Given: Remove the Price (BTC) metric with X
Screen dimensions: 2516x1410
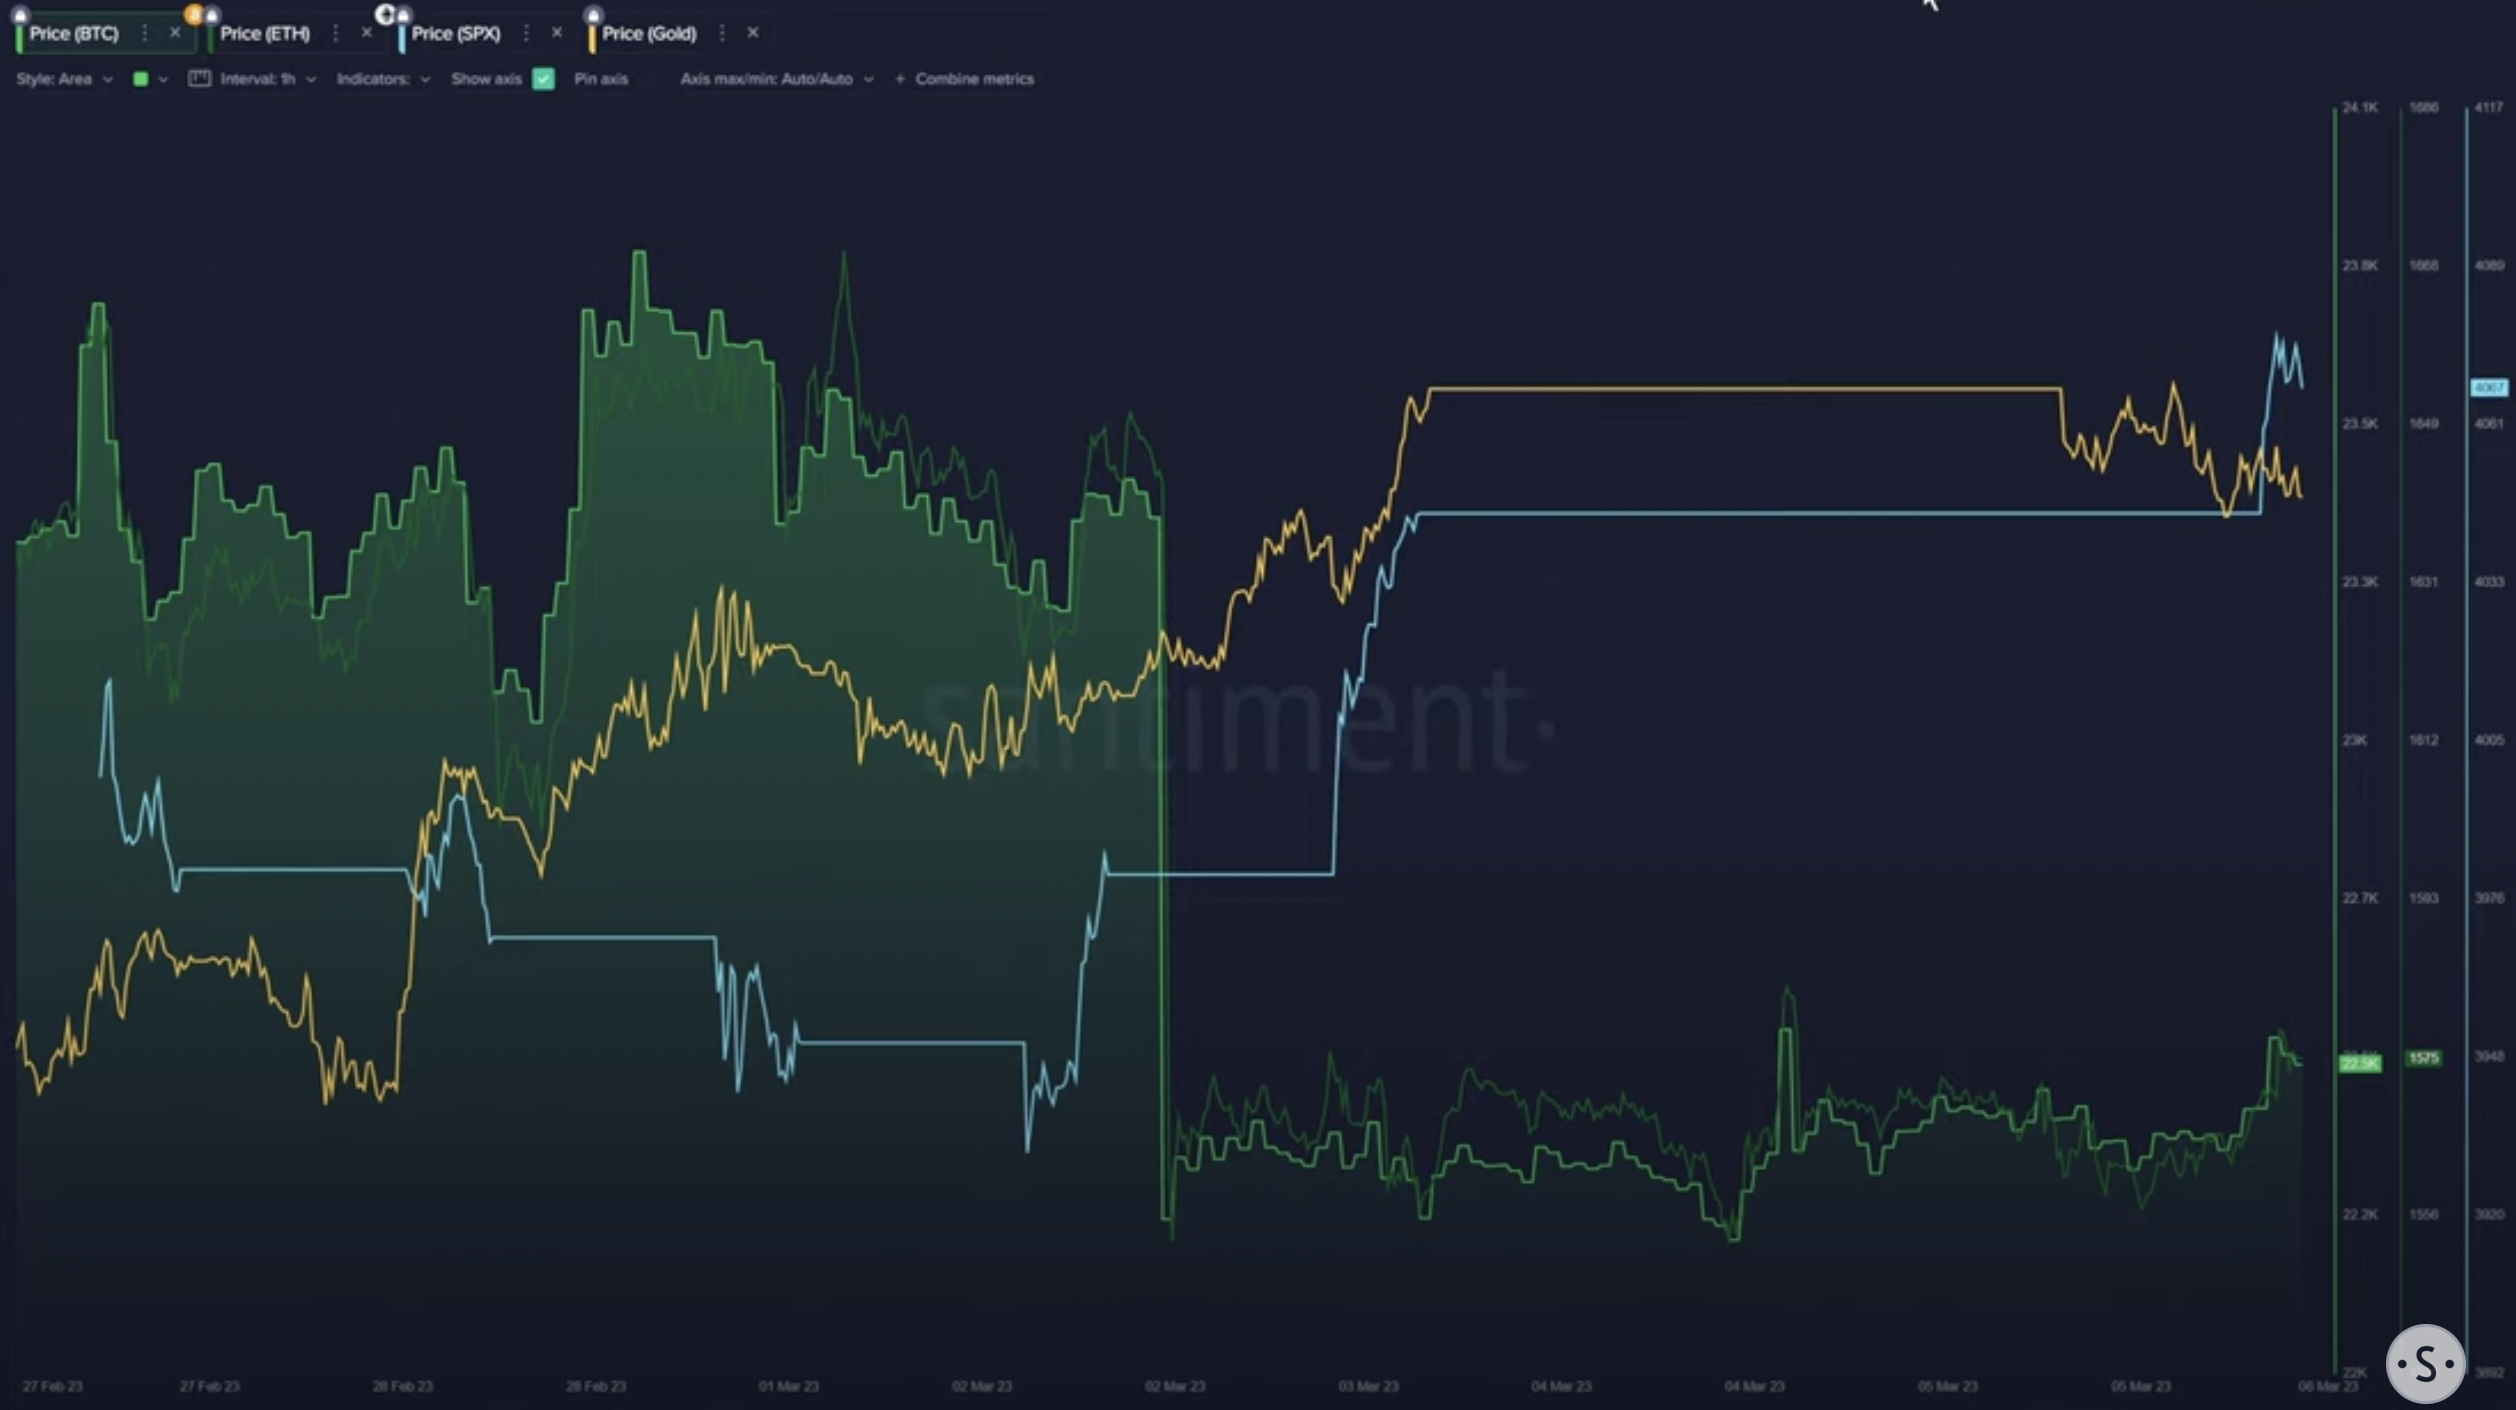Looking at the screenshot, I should point(175,33).
